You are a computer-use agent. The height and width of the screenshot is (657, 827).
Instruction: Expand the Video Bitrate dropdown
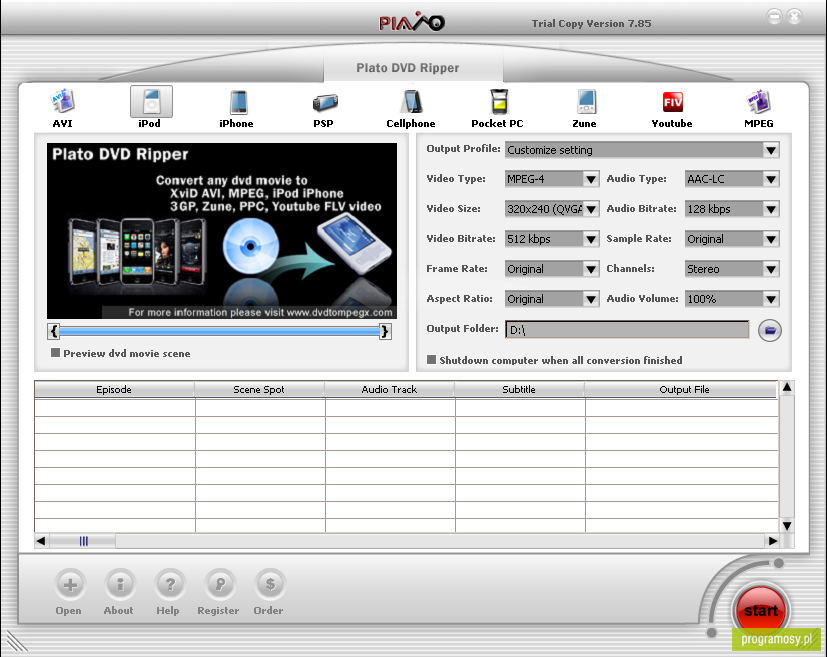pos(591,239)
